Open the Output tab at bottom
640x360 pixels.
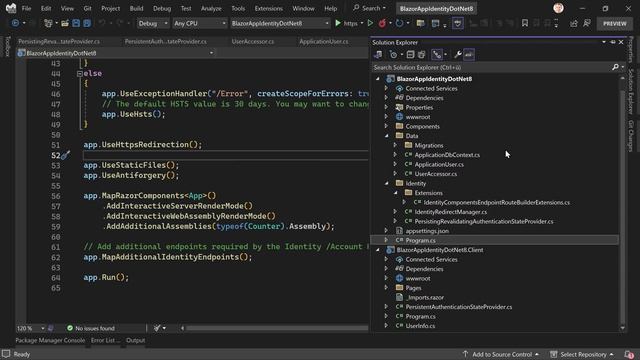tap(136, 340)
